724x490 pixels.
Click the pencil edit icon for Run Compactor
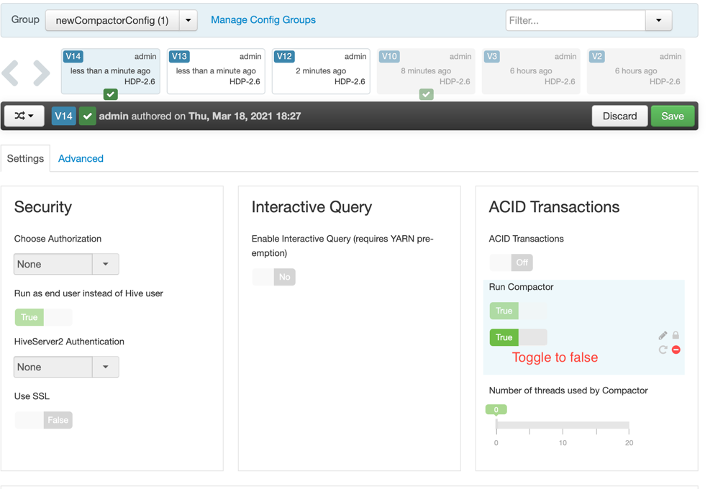click(x=663, y=335)
